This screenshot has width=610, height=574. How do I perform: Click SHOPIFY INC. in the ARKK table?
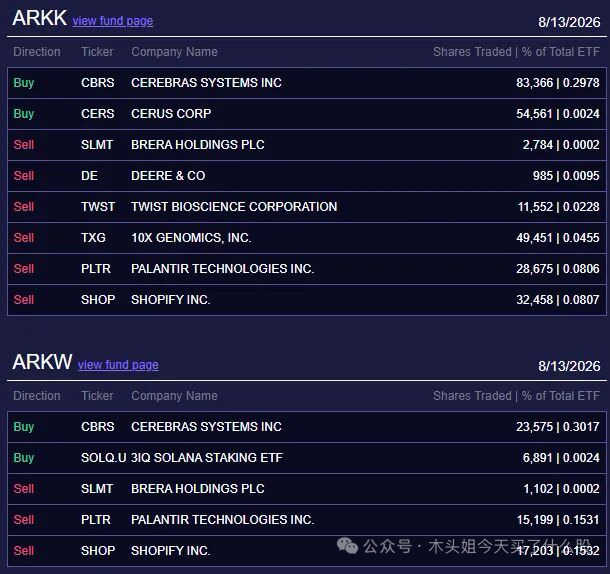171,300
